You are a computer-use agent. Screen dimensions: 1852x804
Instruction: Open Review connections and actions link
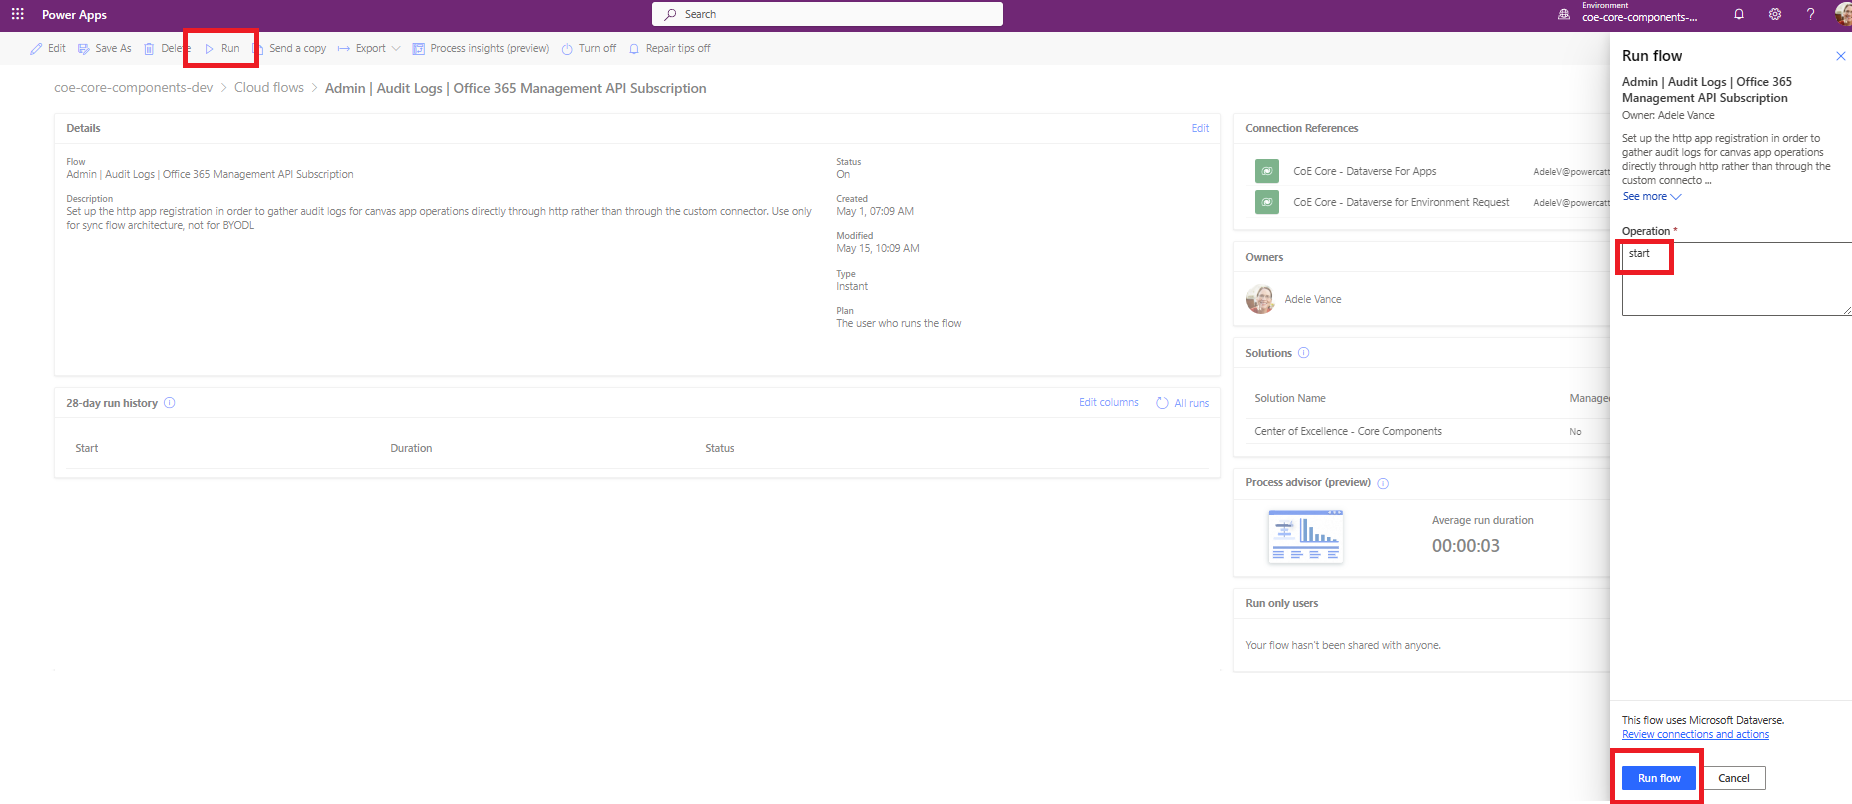click(x=1695, y=734)
